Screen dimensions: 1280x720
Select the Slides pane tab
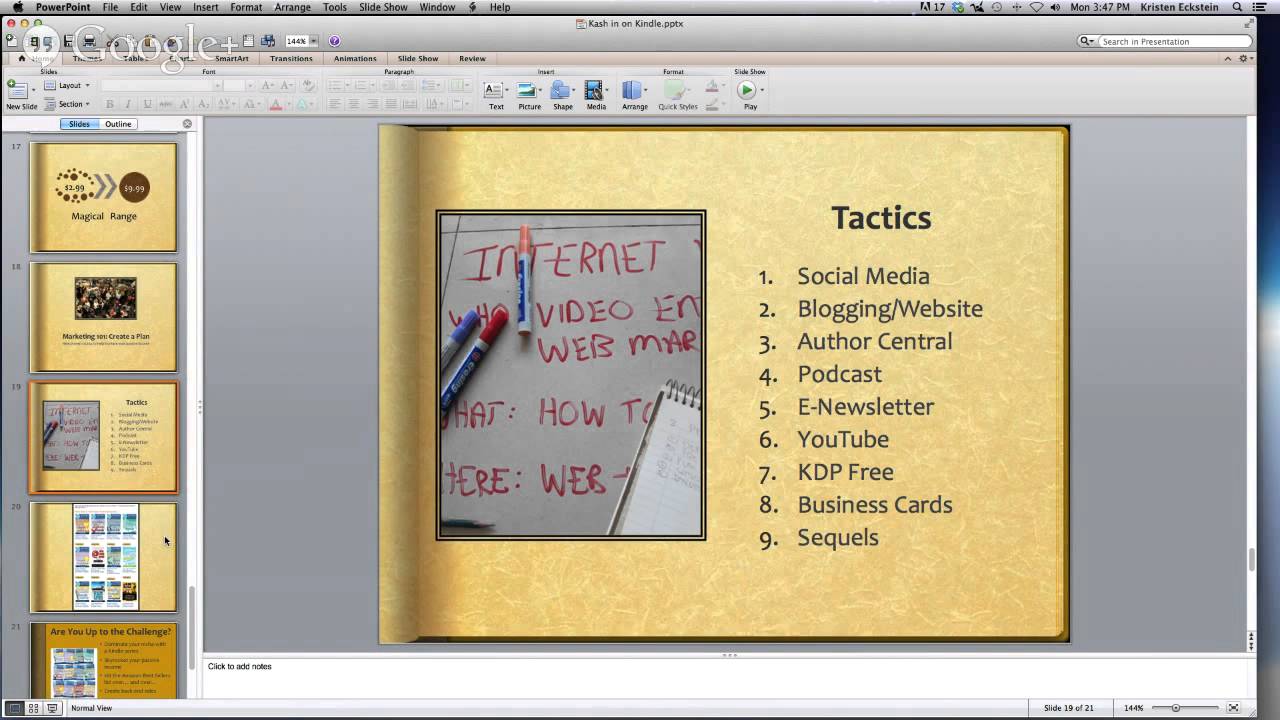pyautogui.click(x=79, y=124)
